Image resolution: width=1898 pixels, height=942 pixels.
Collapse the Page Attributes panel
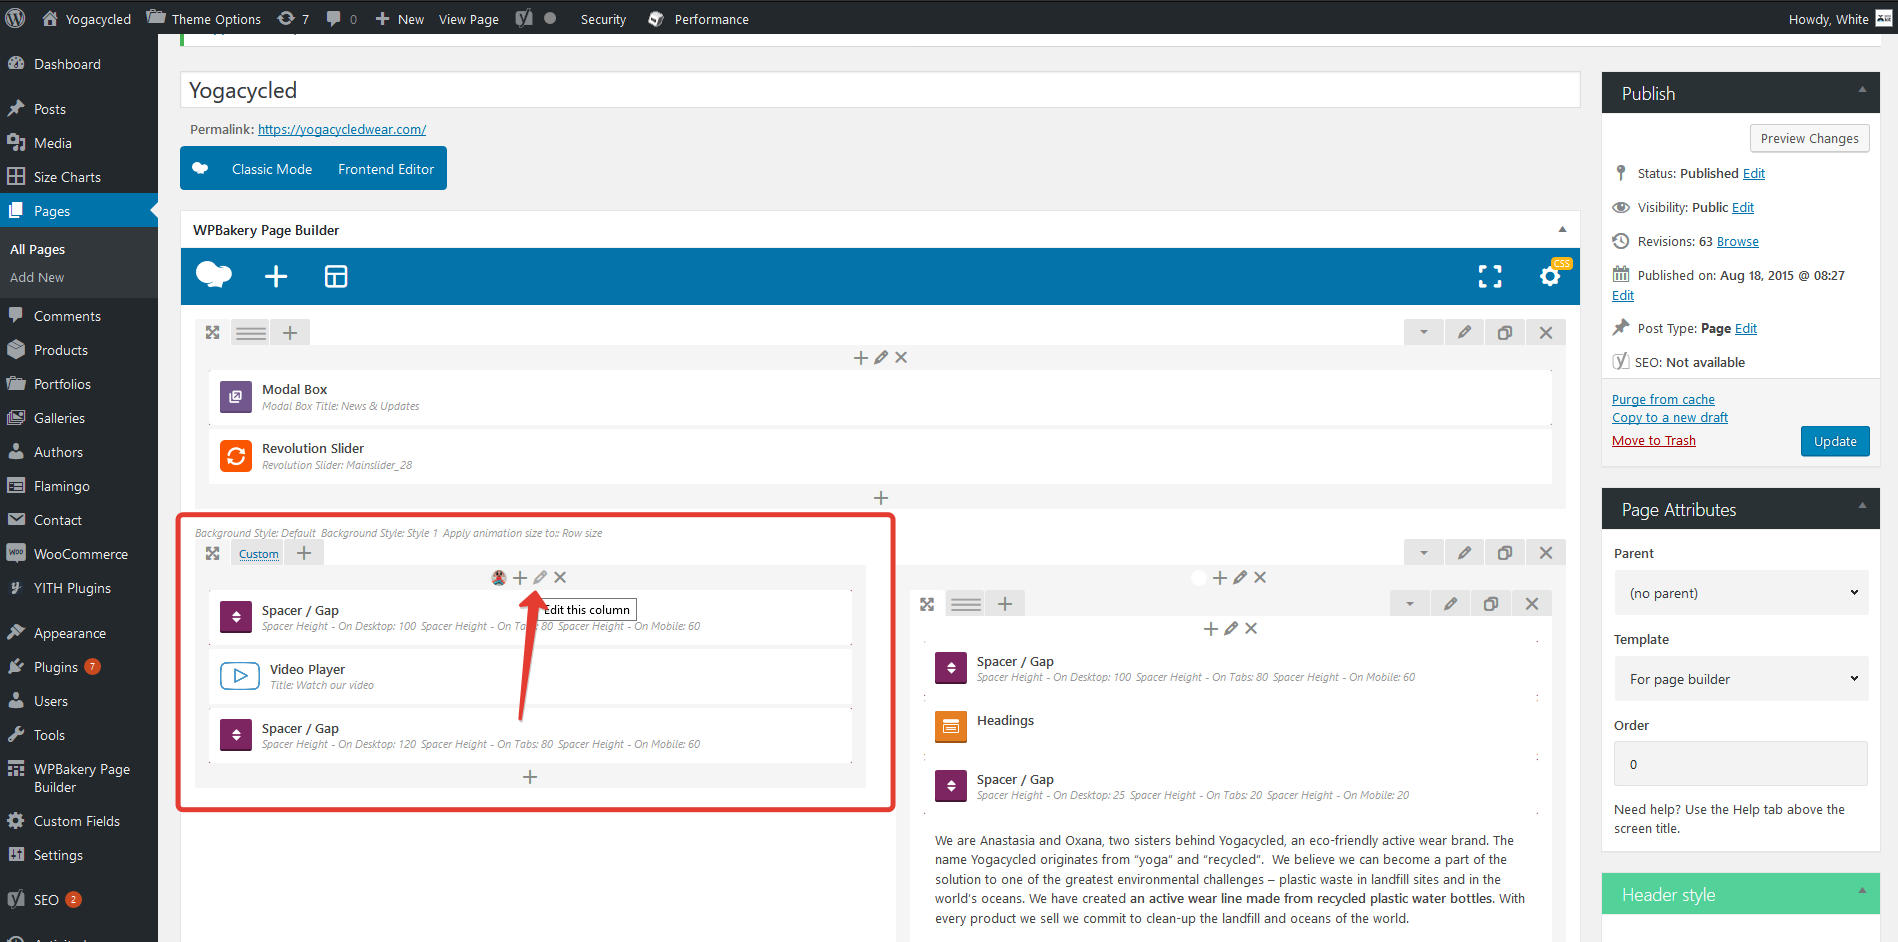tap(1862, 506)
